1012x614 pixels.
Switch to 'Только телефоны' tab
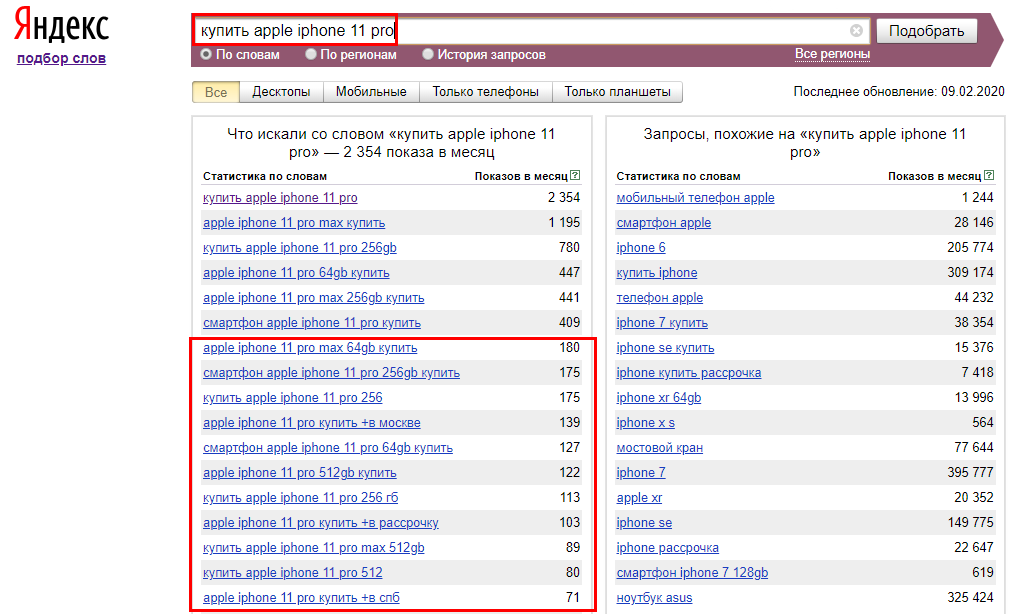pos(485,92)
